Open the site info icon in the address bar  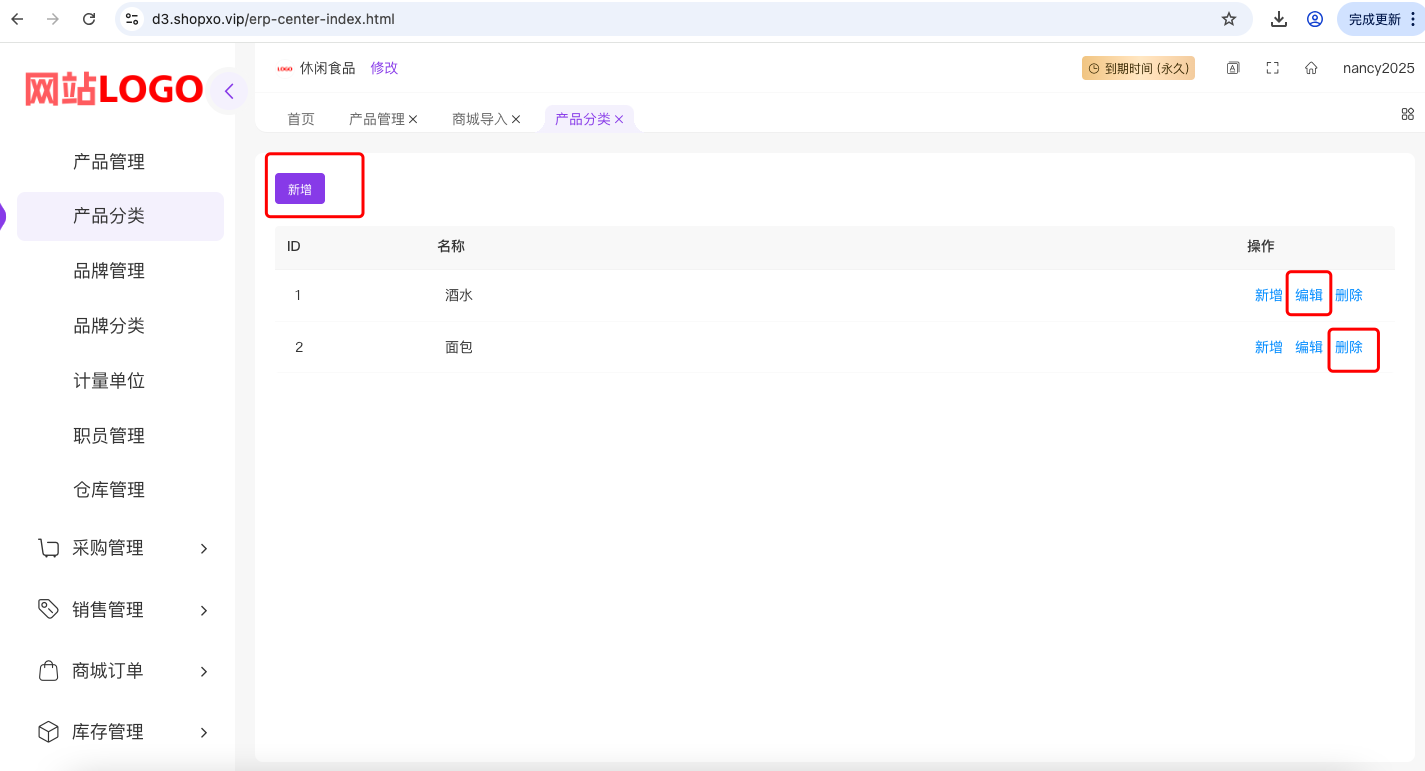coord(132,19)
